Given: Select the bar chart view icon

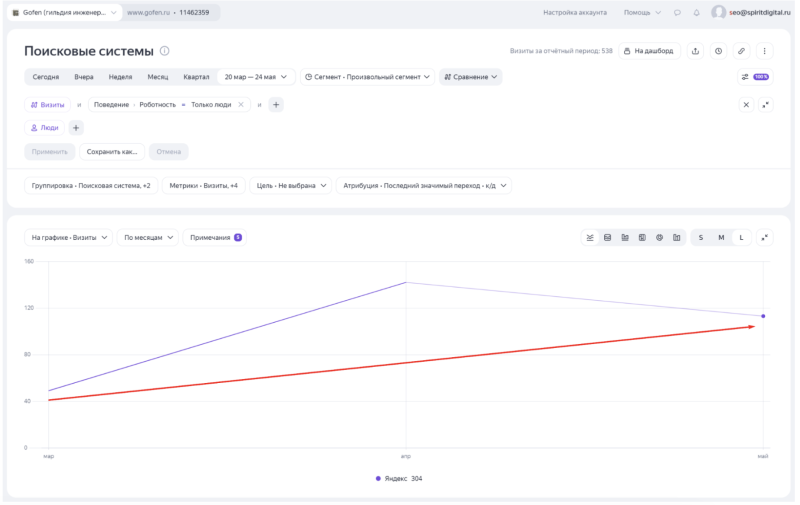Looking at the screenshot, I should (625, 238).
